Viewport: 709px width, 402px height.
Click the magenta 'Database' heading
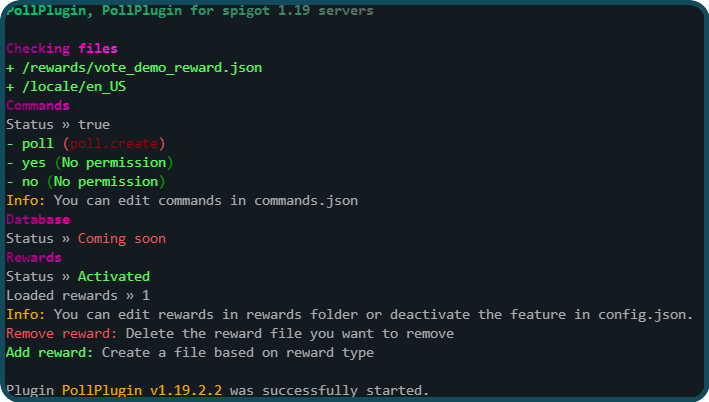point(38,220)
